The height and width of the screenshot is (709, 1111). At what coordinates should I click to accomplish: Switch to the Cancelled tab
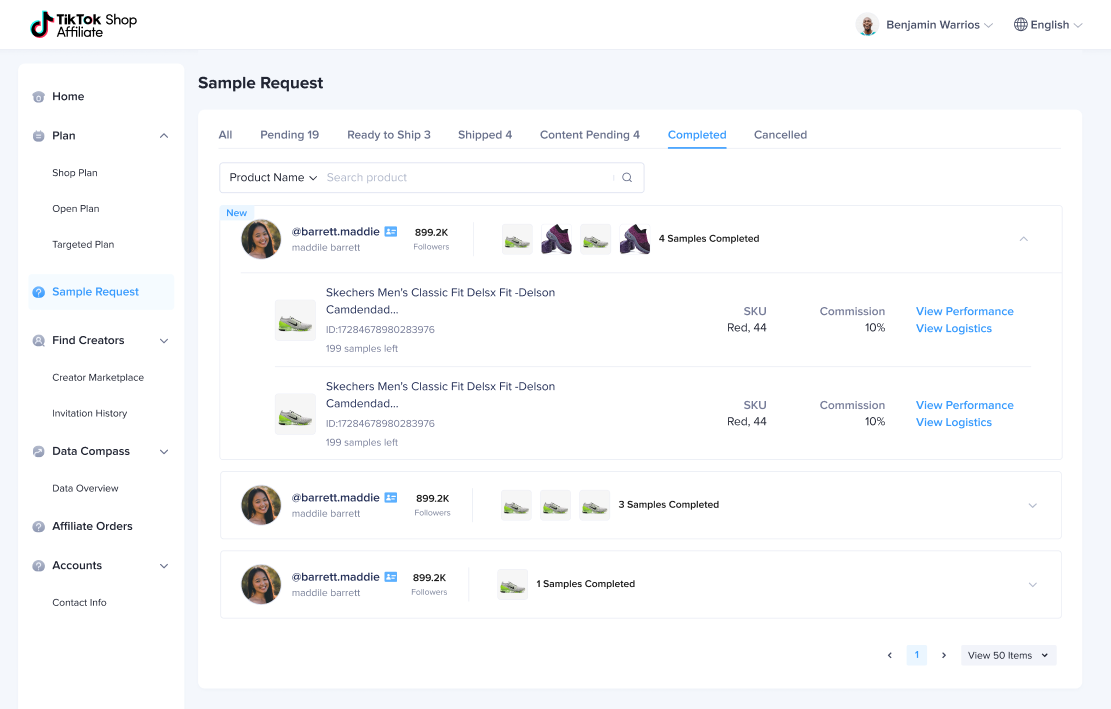pos(780,135)
